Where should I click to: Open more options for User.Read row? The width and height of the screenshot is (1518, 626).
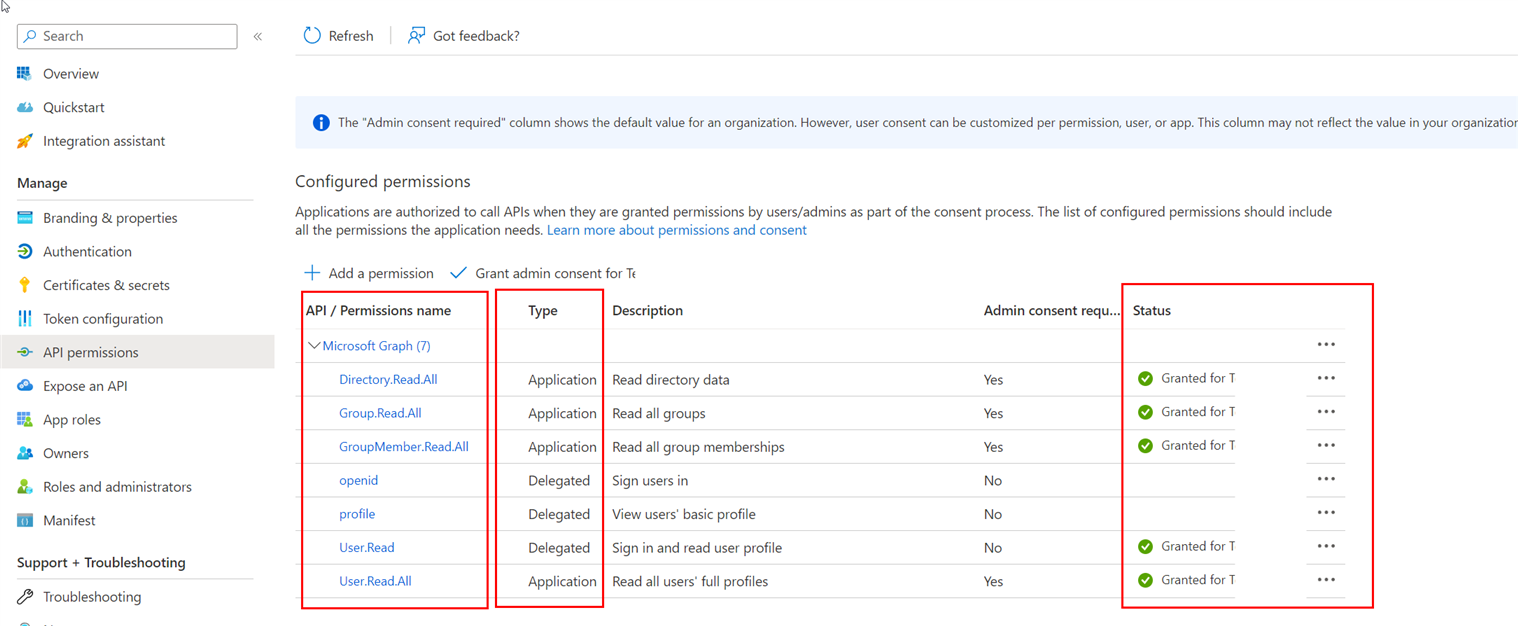point(1326,546)
